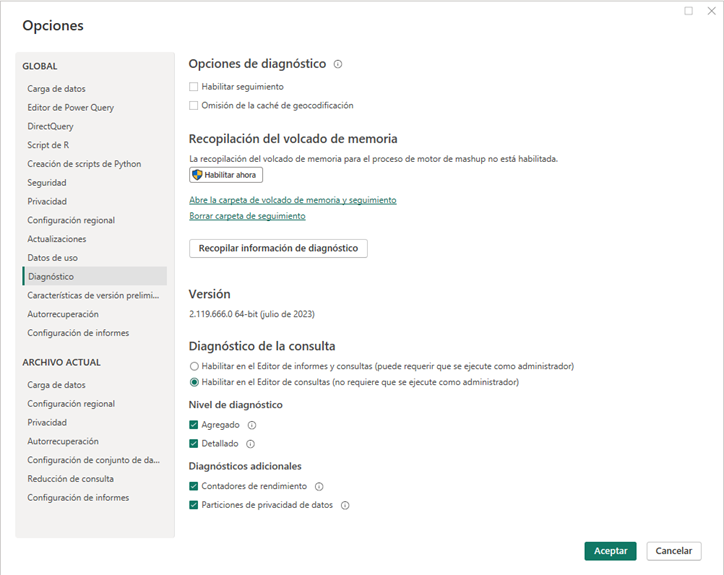
Task: Uncheck Particiones de privacidad de datos
Action: (193, 505)
